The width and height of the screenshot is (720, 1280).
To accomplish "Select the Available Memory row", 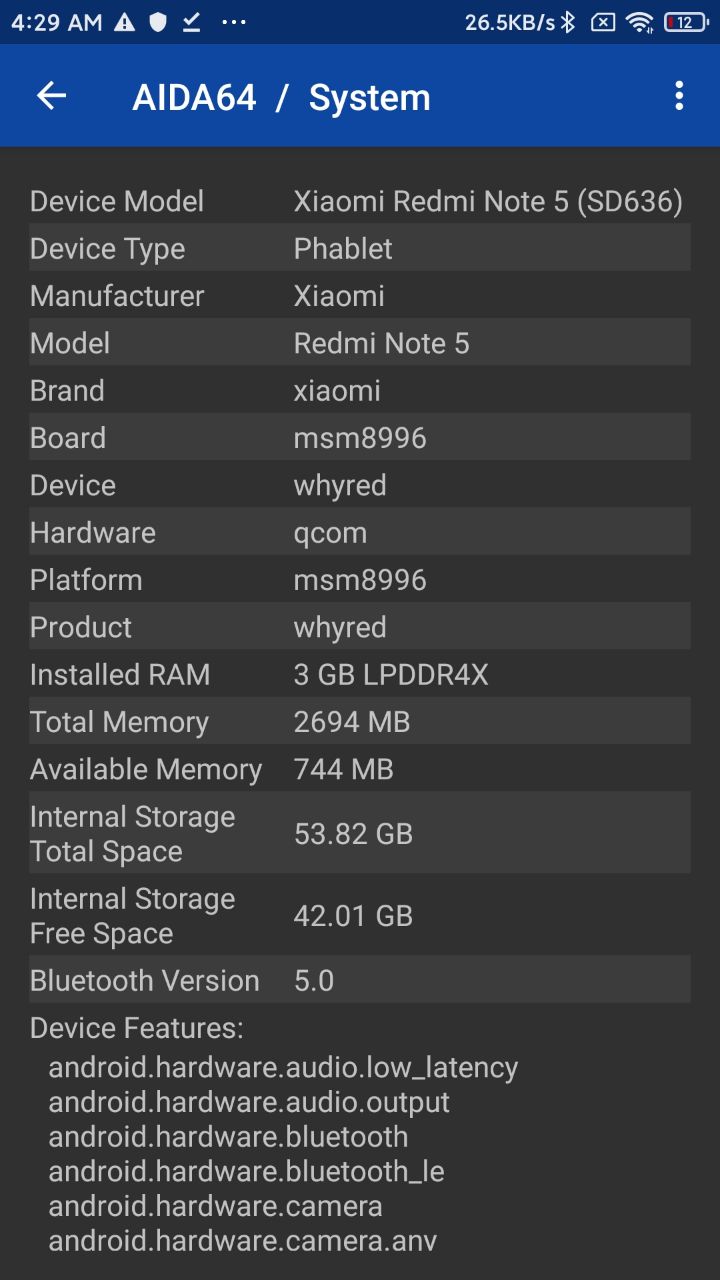I will click(360, 768).
